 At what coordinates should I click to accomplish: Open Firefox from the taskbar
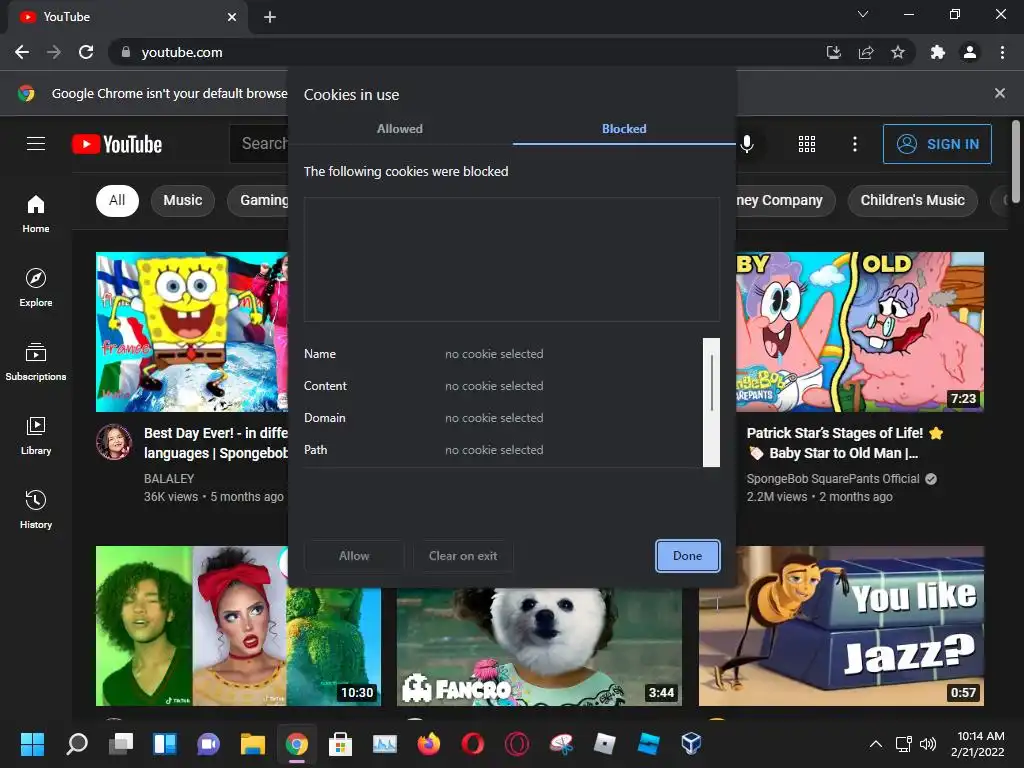point(429,744)
